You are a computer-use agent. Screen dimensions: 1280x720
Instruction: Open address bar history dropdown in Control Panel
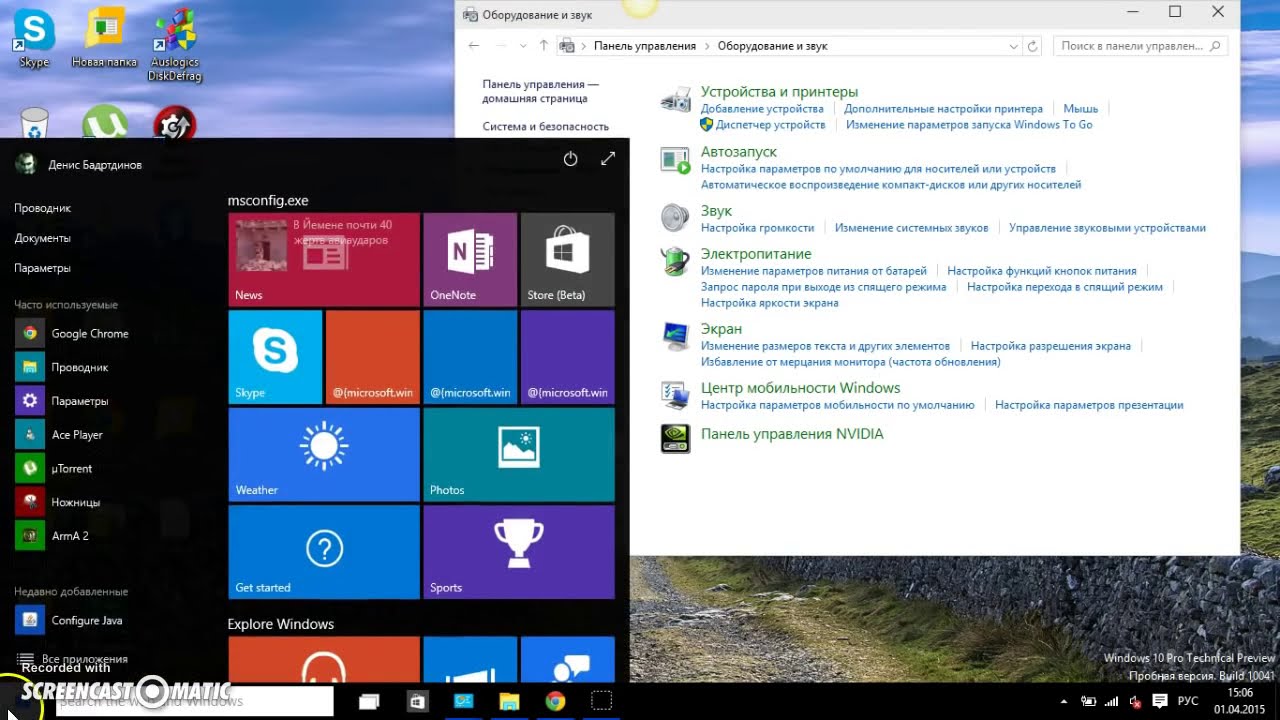click(x=1013, y=46)
